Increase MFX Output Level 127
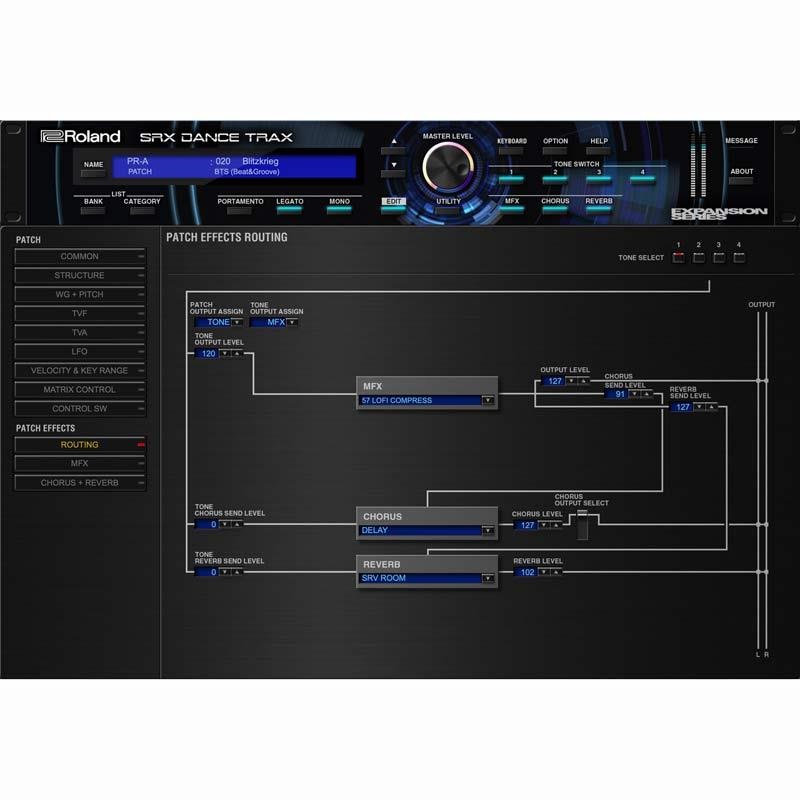This screenshot has width=800, height=800. [584, 381]
